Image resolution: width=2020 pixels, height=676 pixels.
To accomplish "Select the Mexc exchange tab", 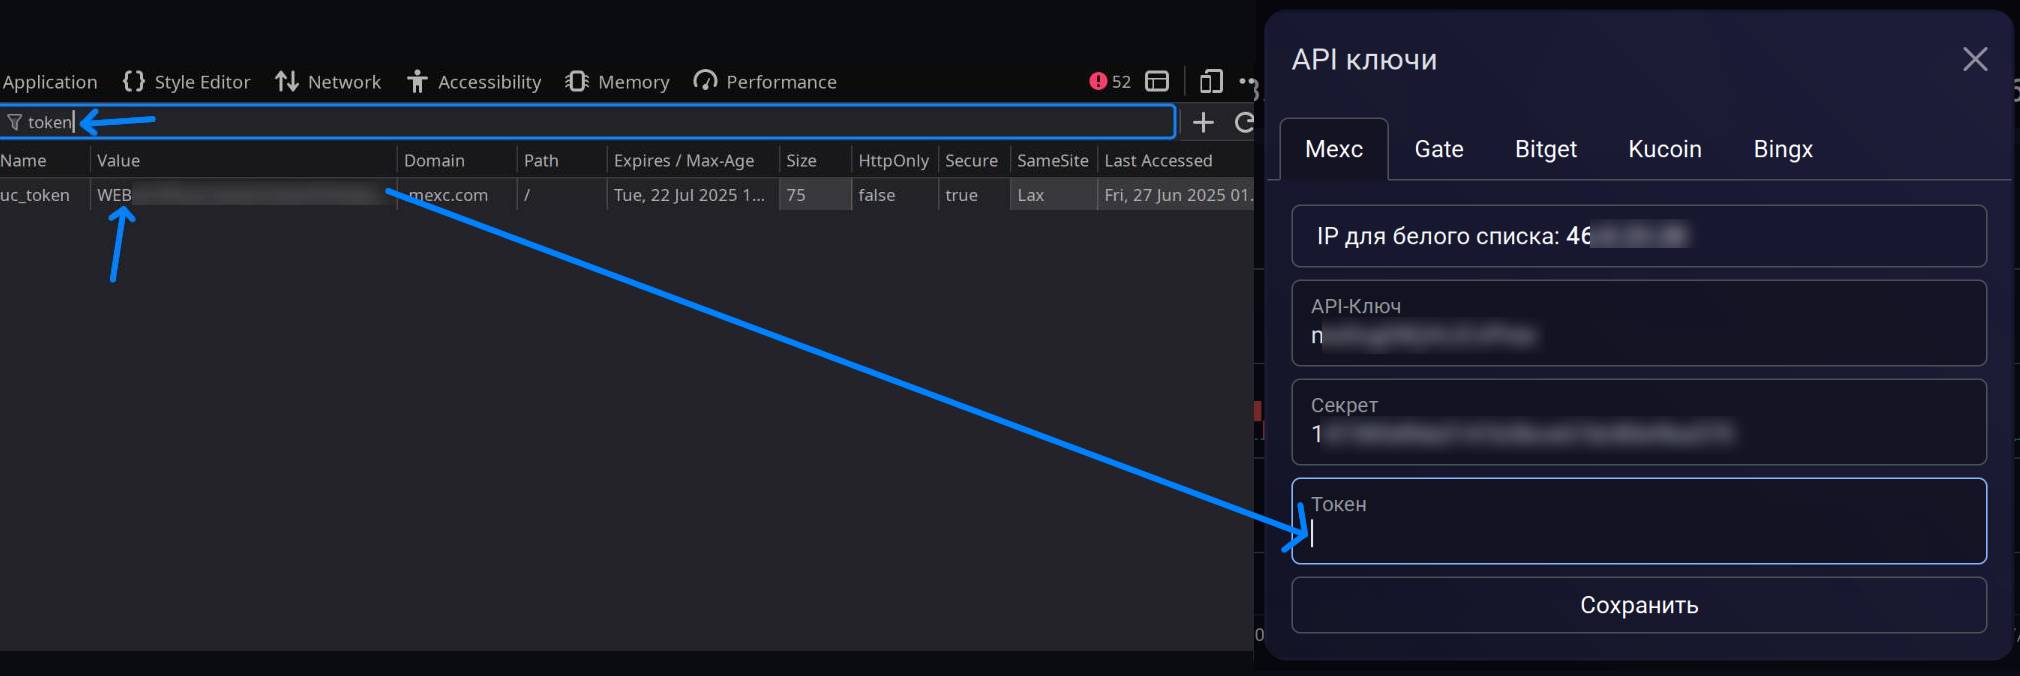I will [1334, 149].
